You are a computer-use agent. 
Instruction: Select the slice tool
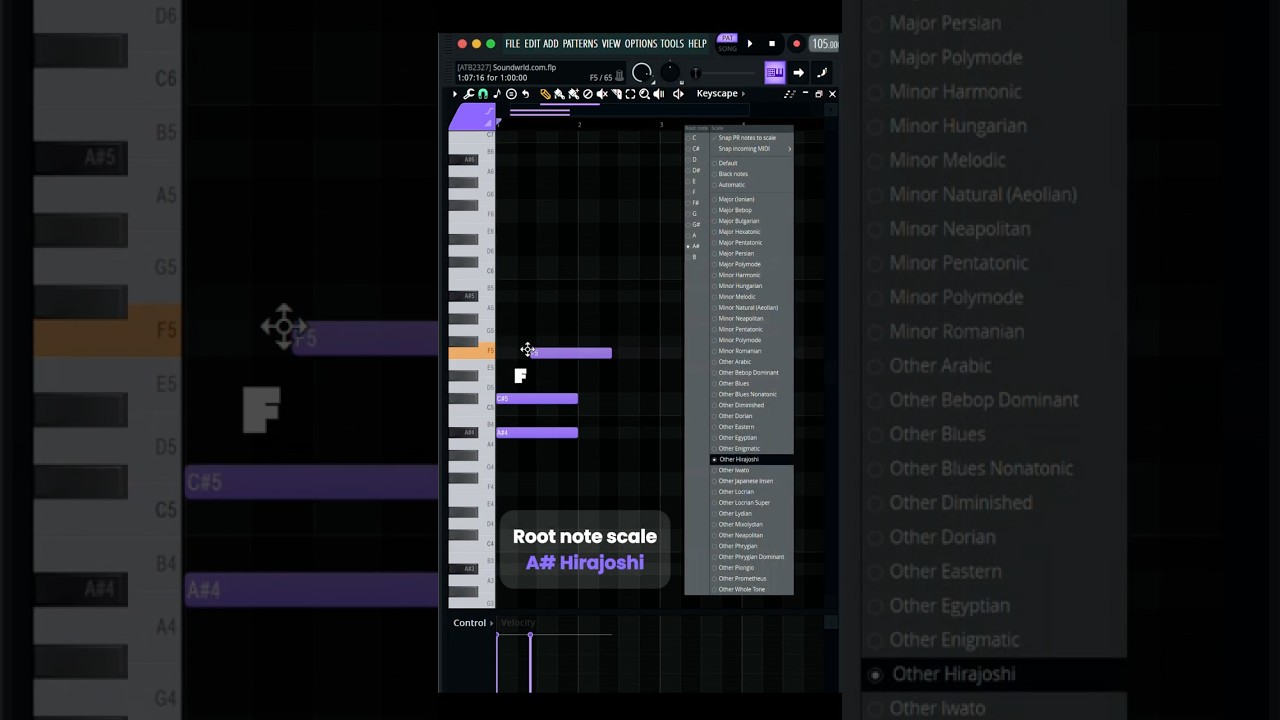click(616, 94)
